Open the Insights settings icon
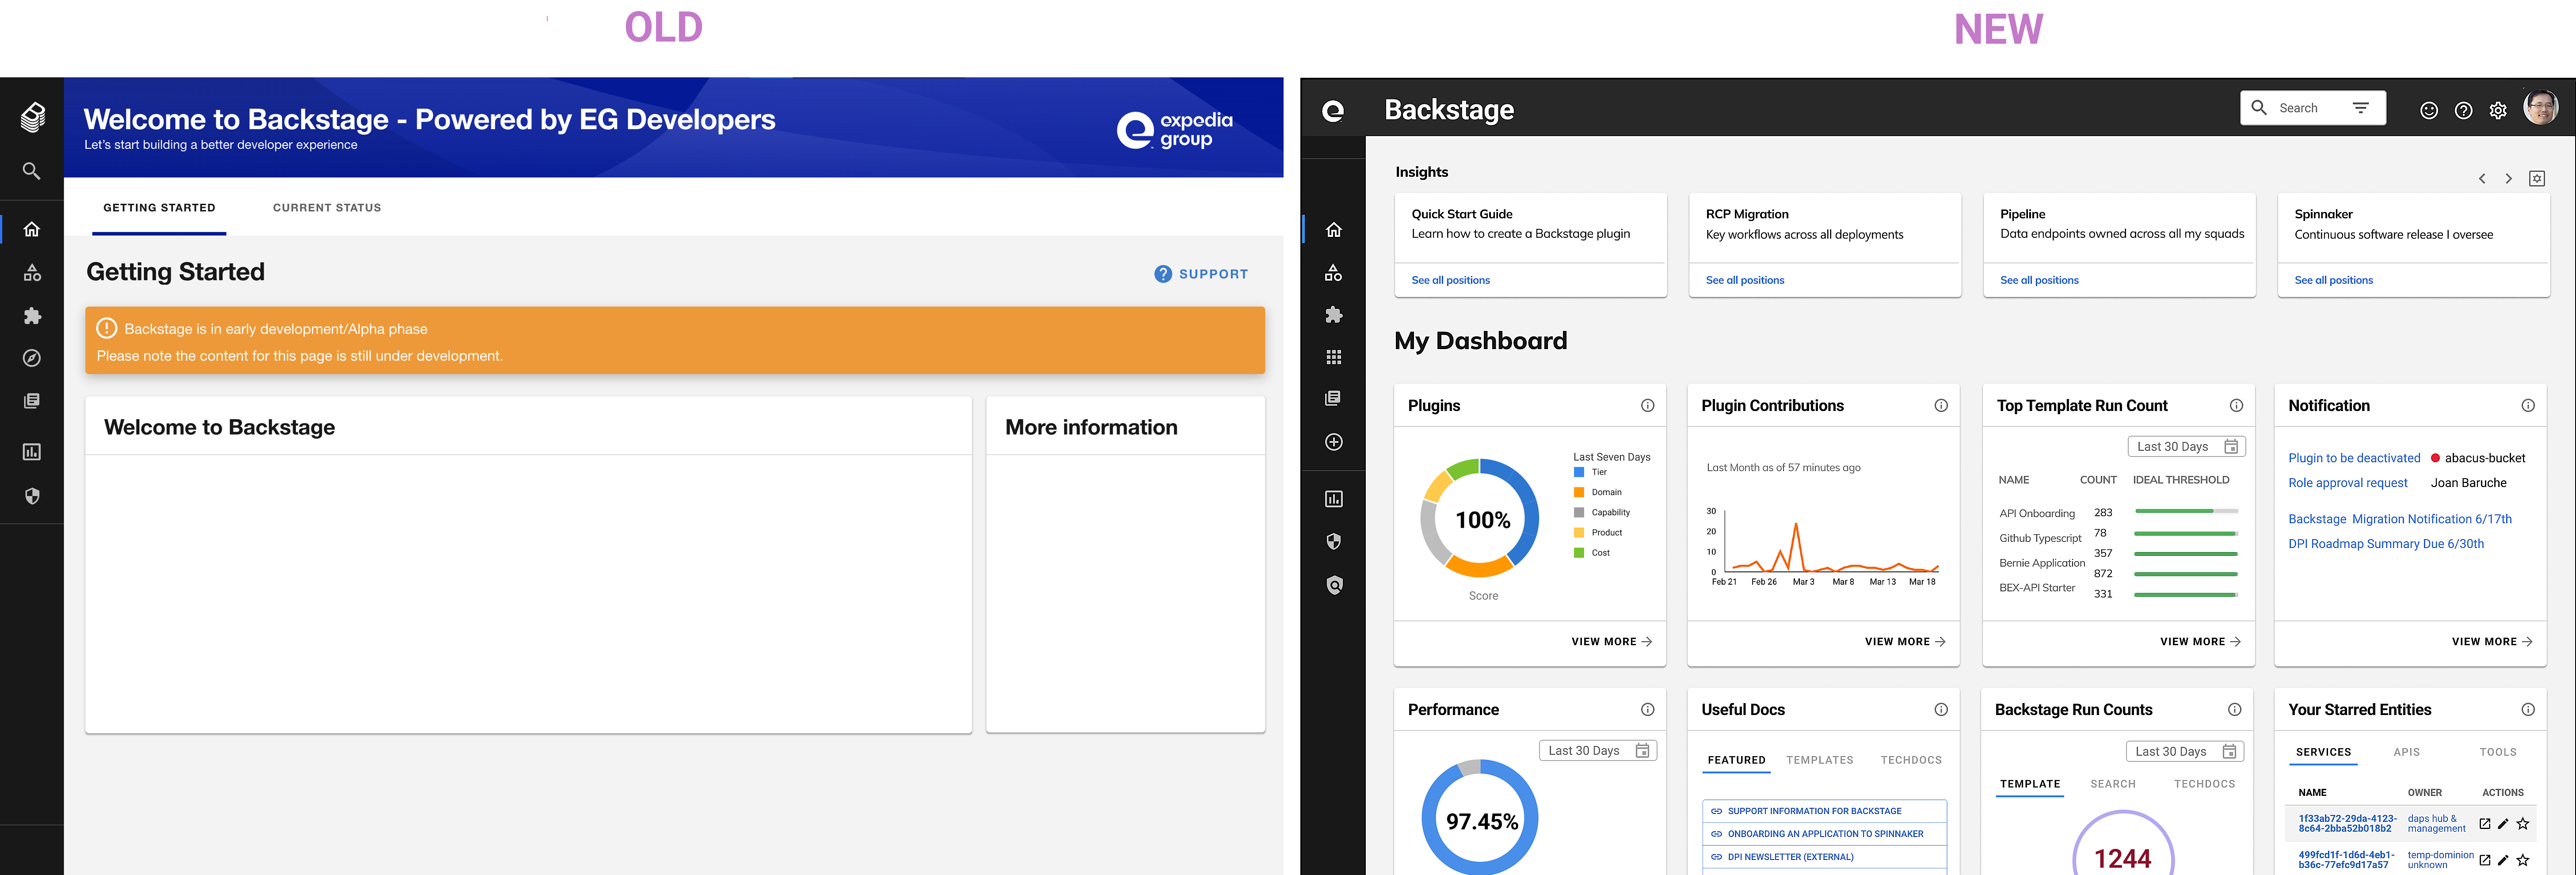The image size is (2576, 875). click(x=2537, y=179)
